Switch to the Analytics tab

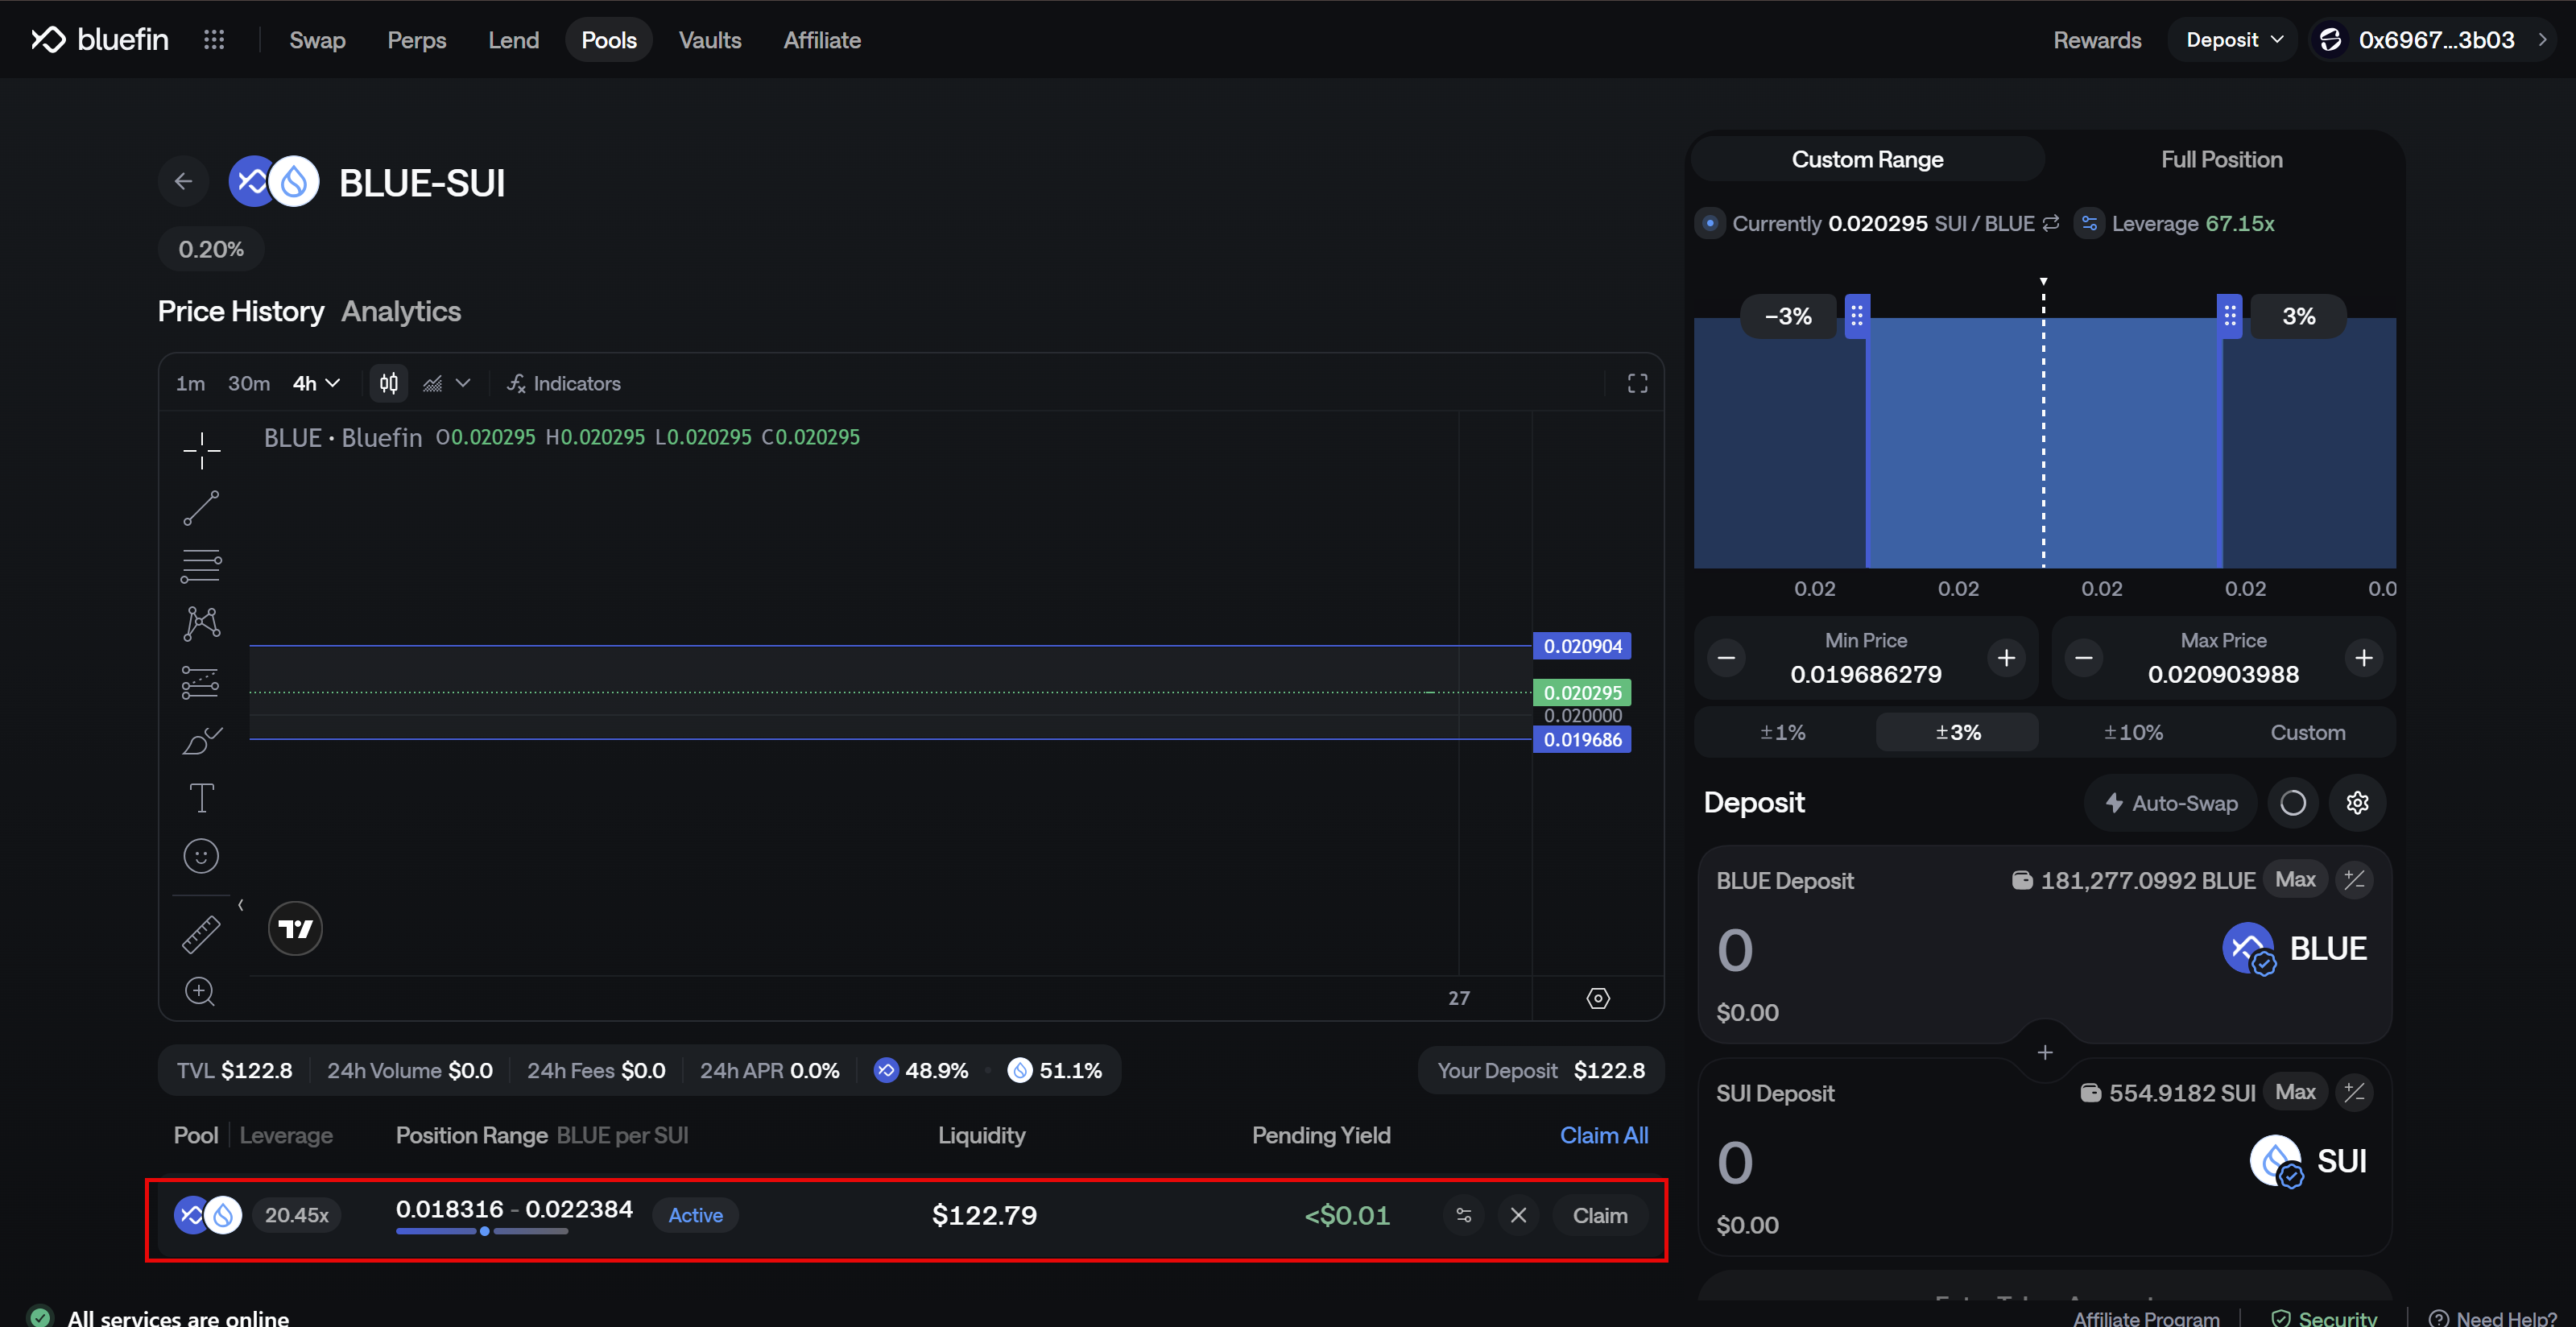click(401, 311)
